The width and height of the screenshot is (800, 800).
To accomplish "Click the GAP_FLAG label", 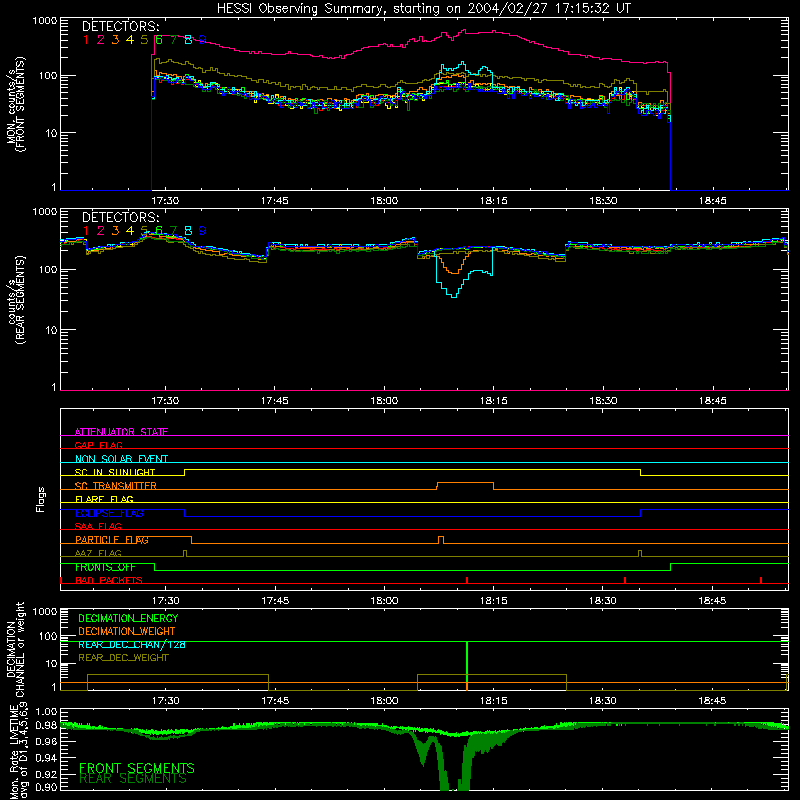I will [98, 445].
